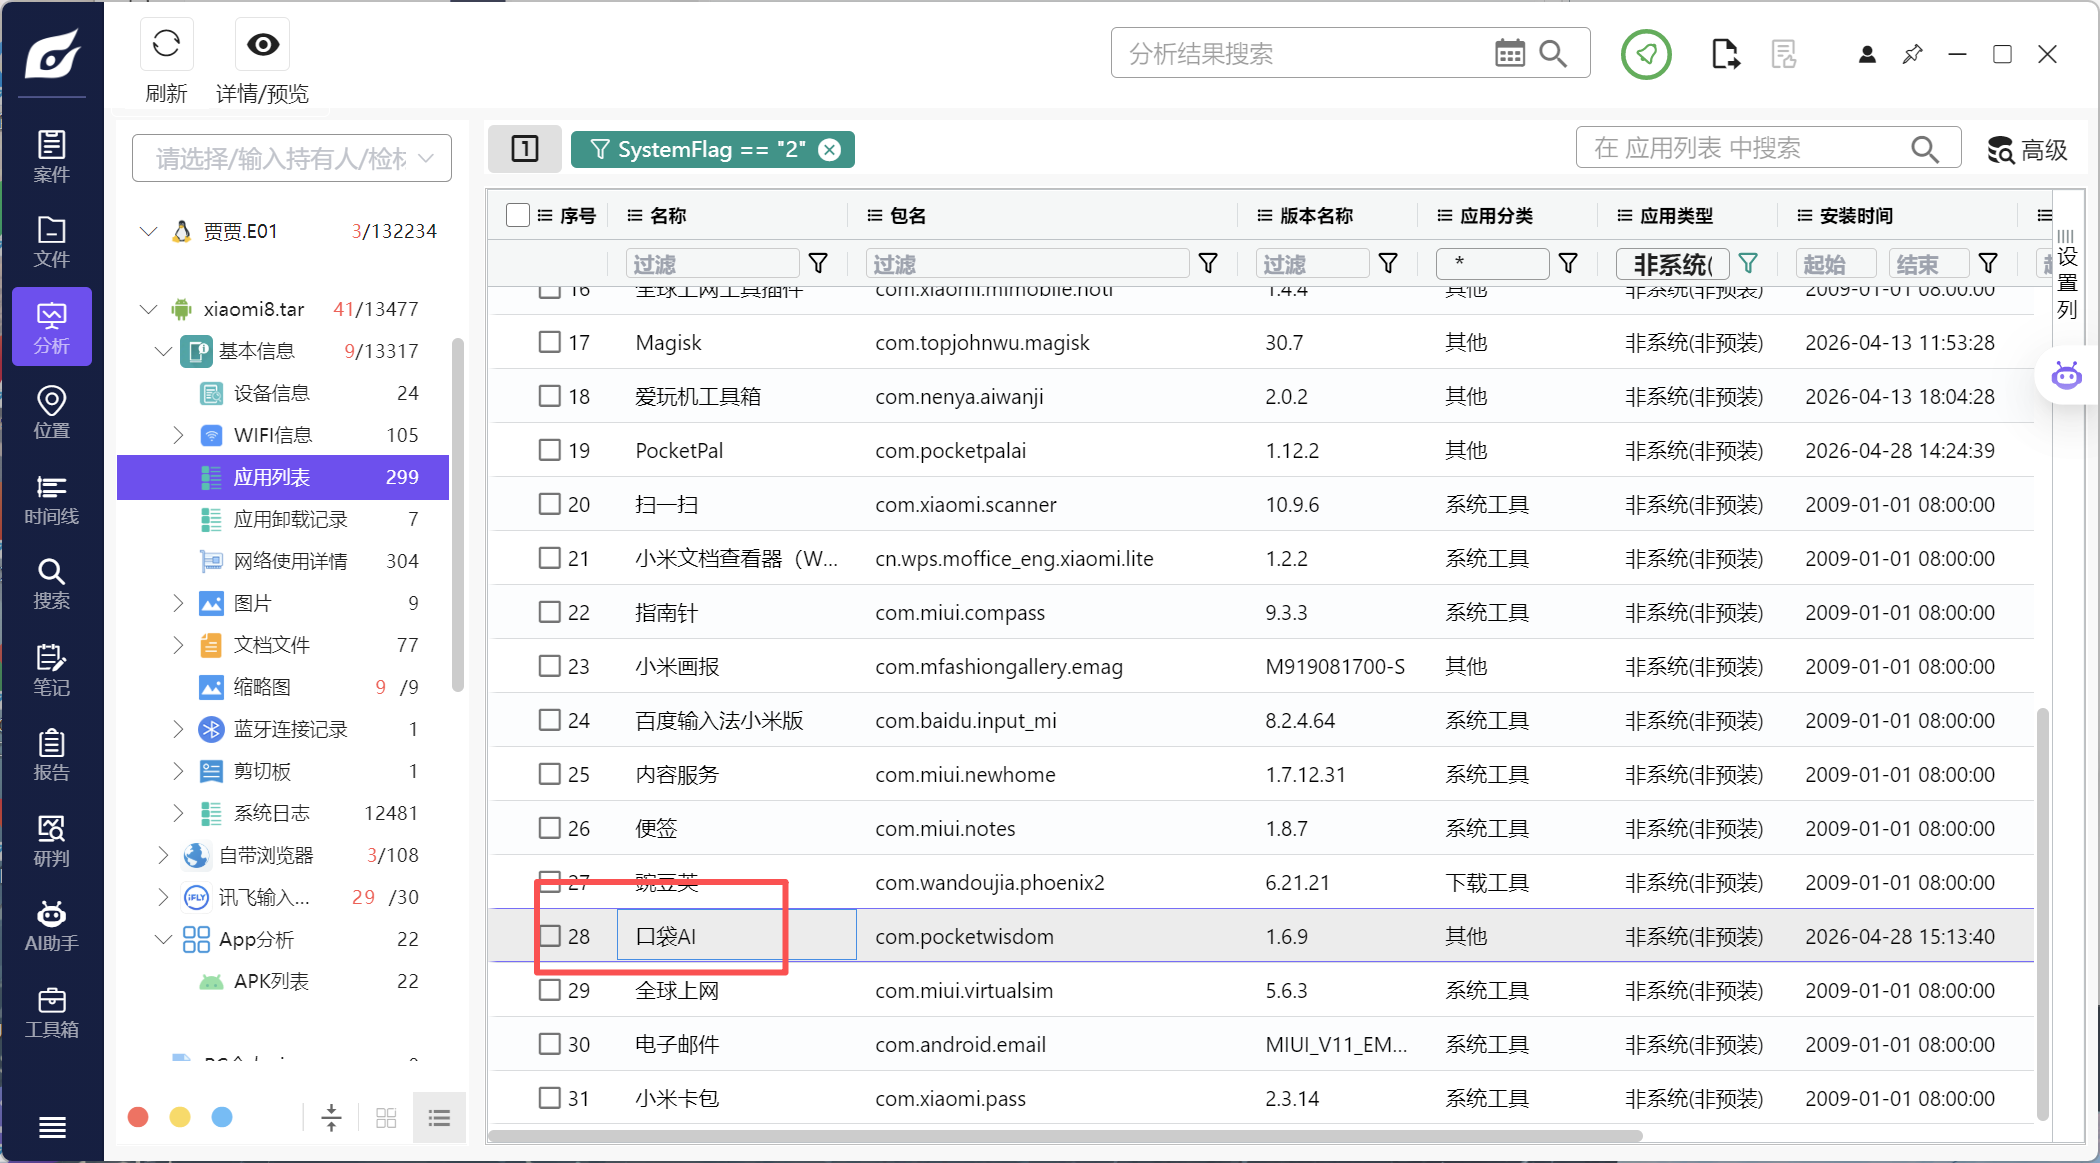The image size is (2100, 1163).
Task: Open the details/preview (详情/预览) eye icon
Action: click(263, 44)
